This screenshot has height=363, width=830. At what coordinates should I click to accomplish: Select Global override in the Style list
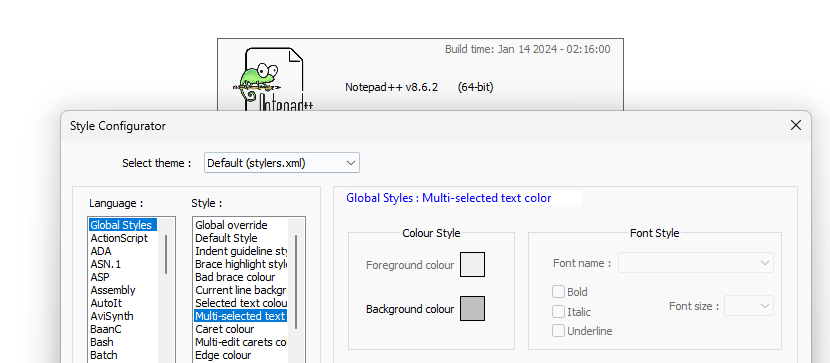click(231, 225)
